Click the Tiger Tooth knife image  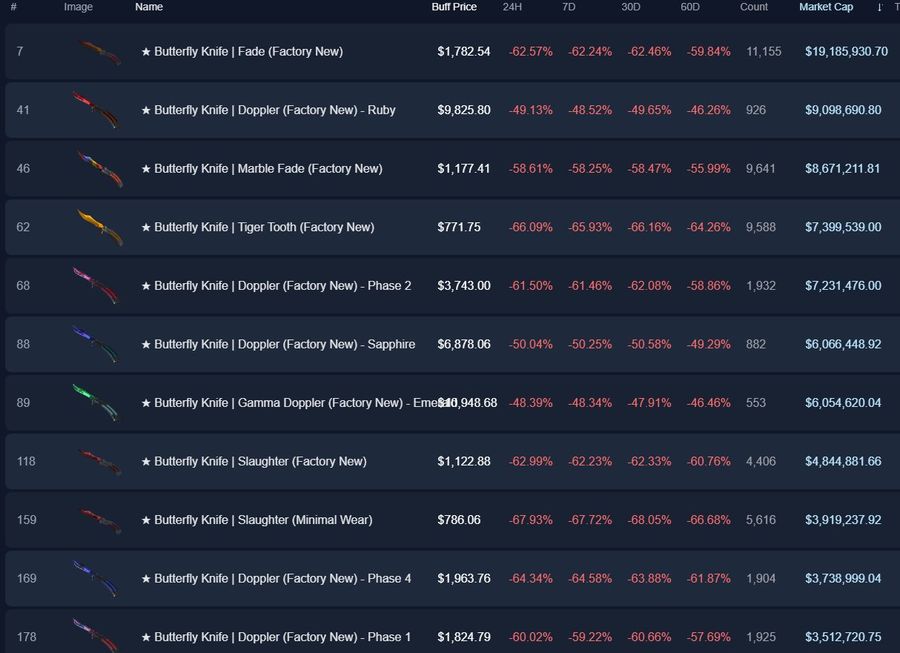coord(98,227)
